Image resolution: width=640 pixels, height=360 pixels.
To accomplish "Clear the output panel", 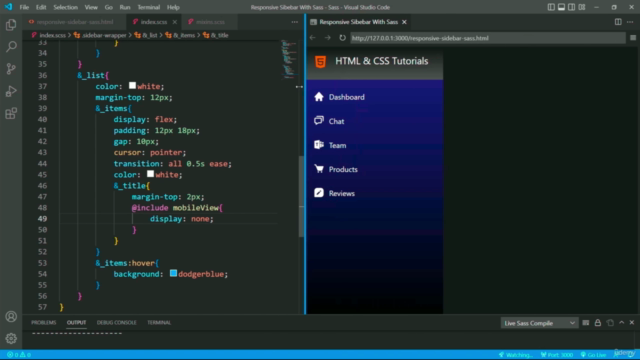I will 586,323.
